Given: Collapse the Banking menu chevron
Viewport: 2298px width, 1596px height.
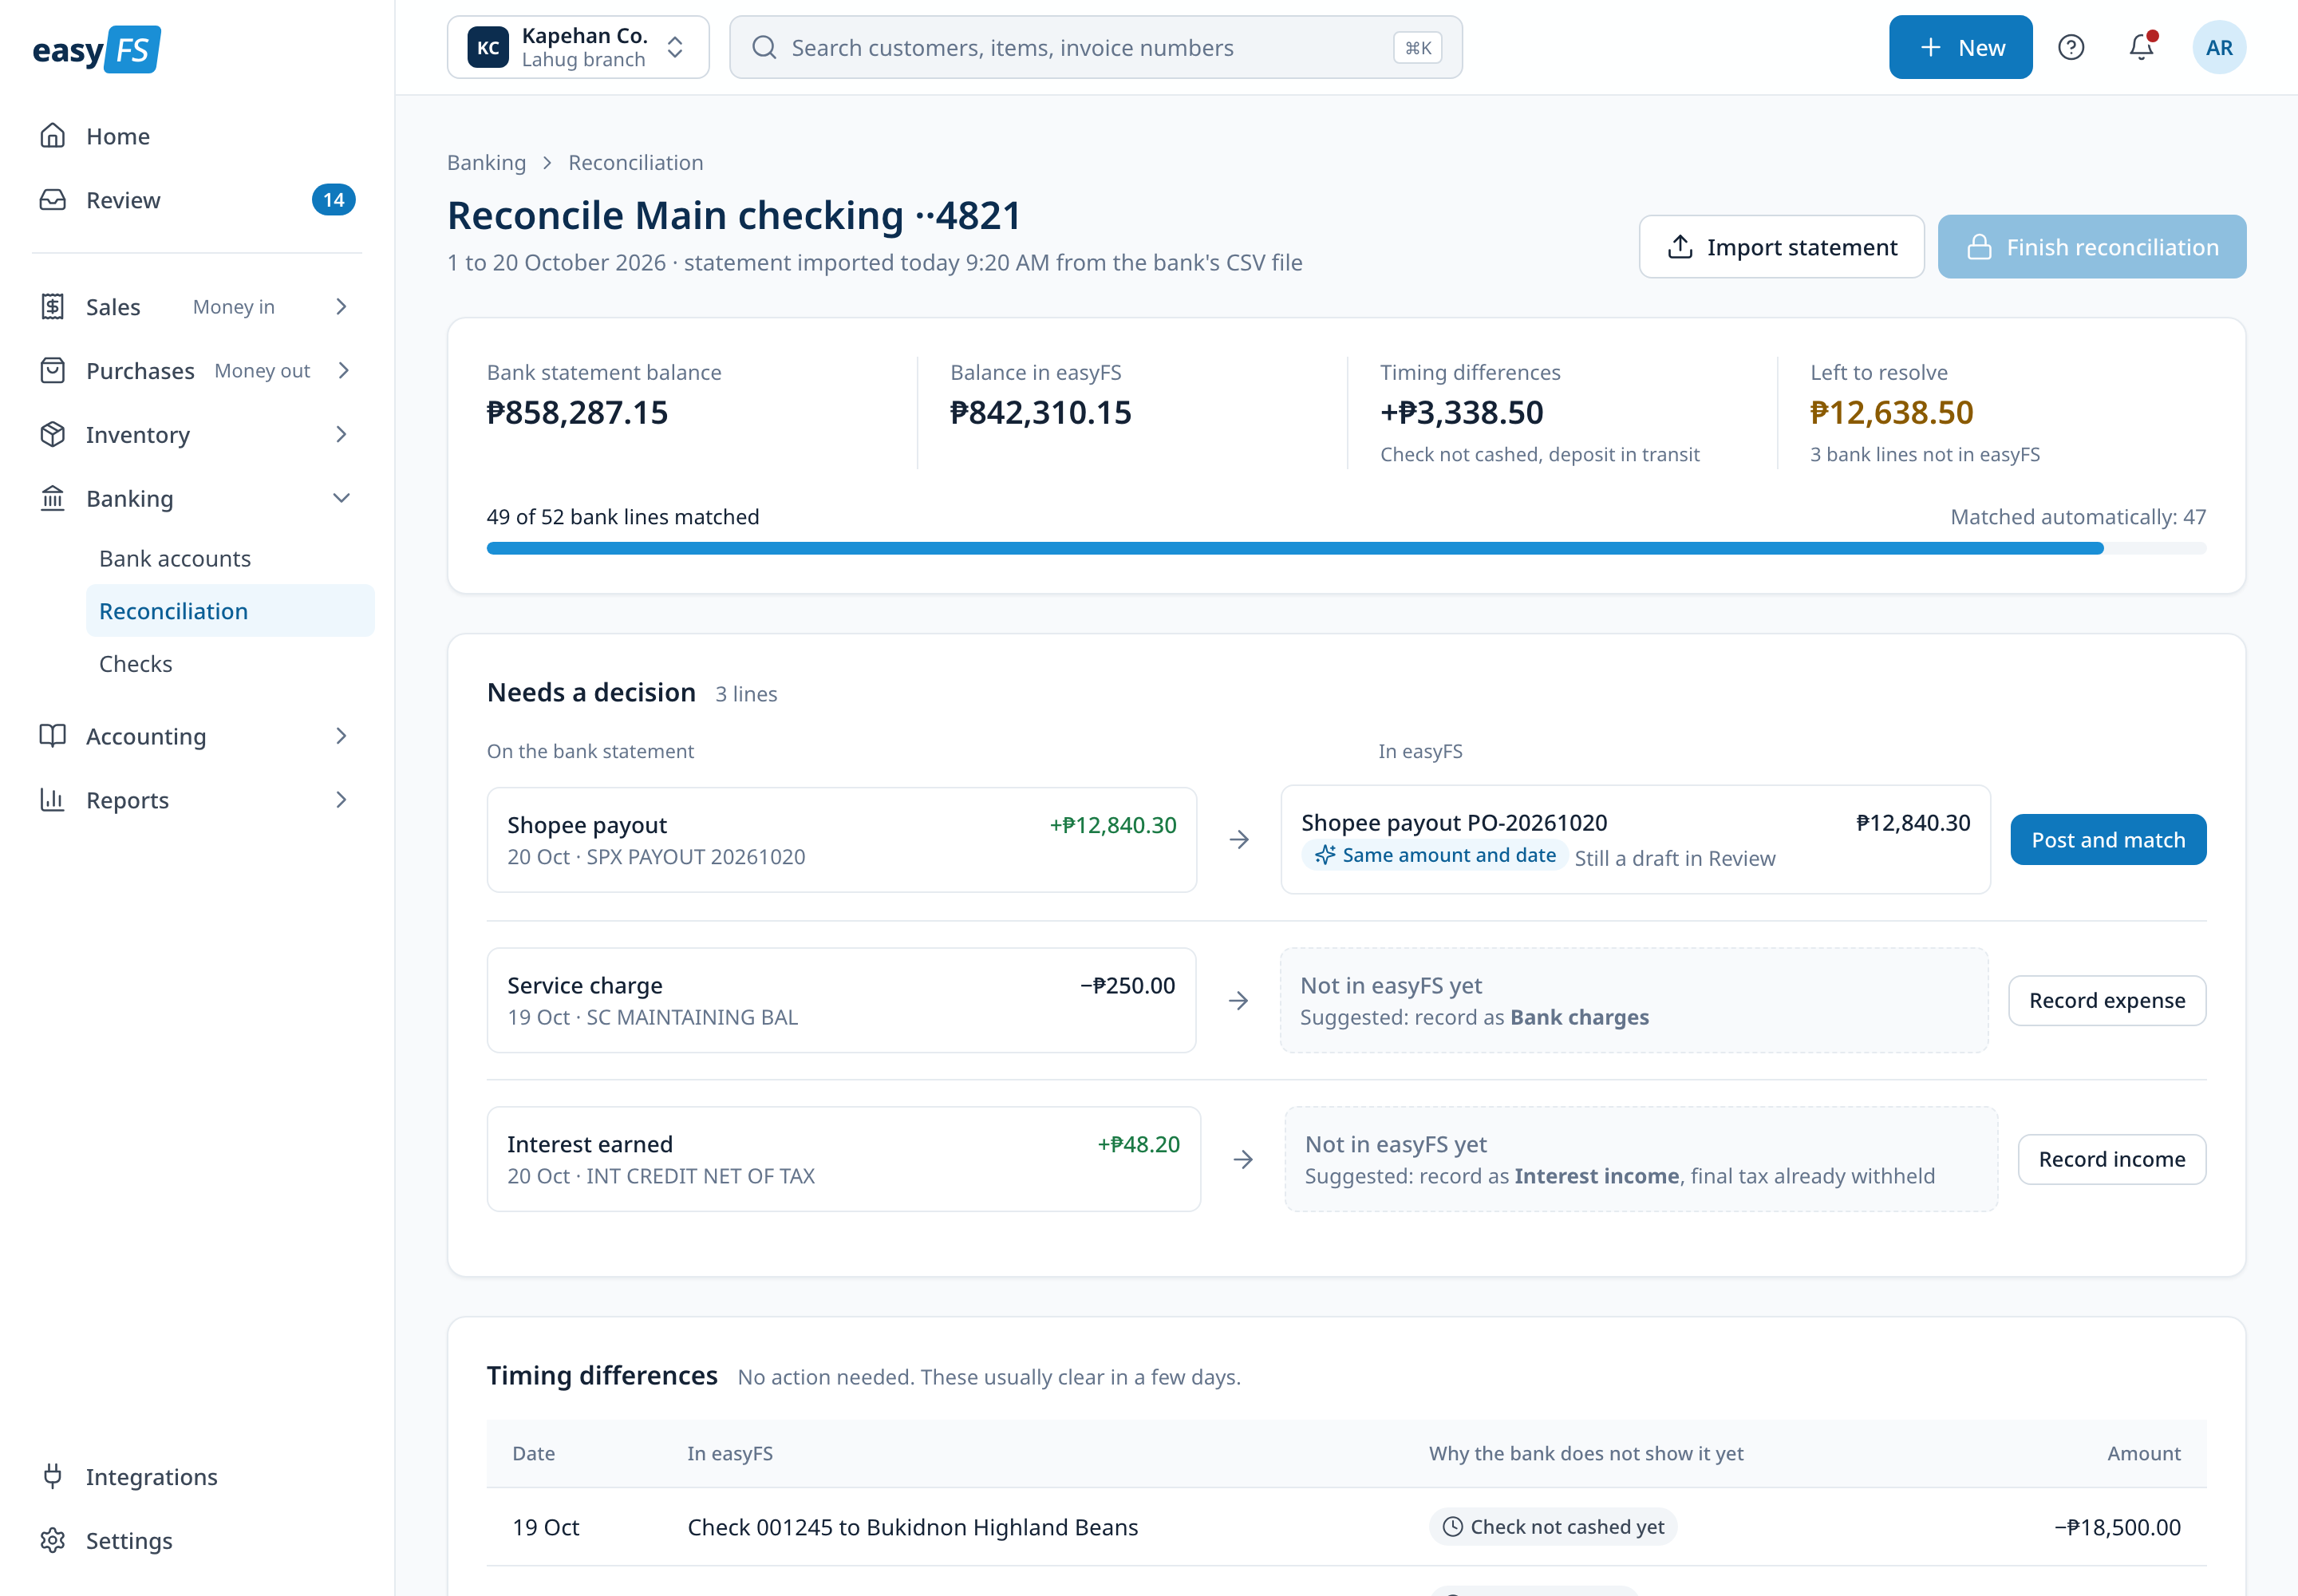Looking at the screenshot, I should click(x=342, y=498).
